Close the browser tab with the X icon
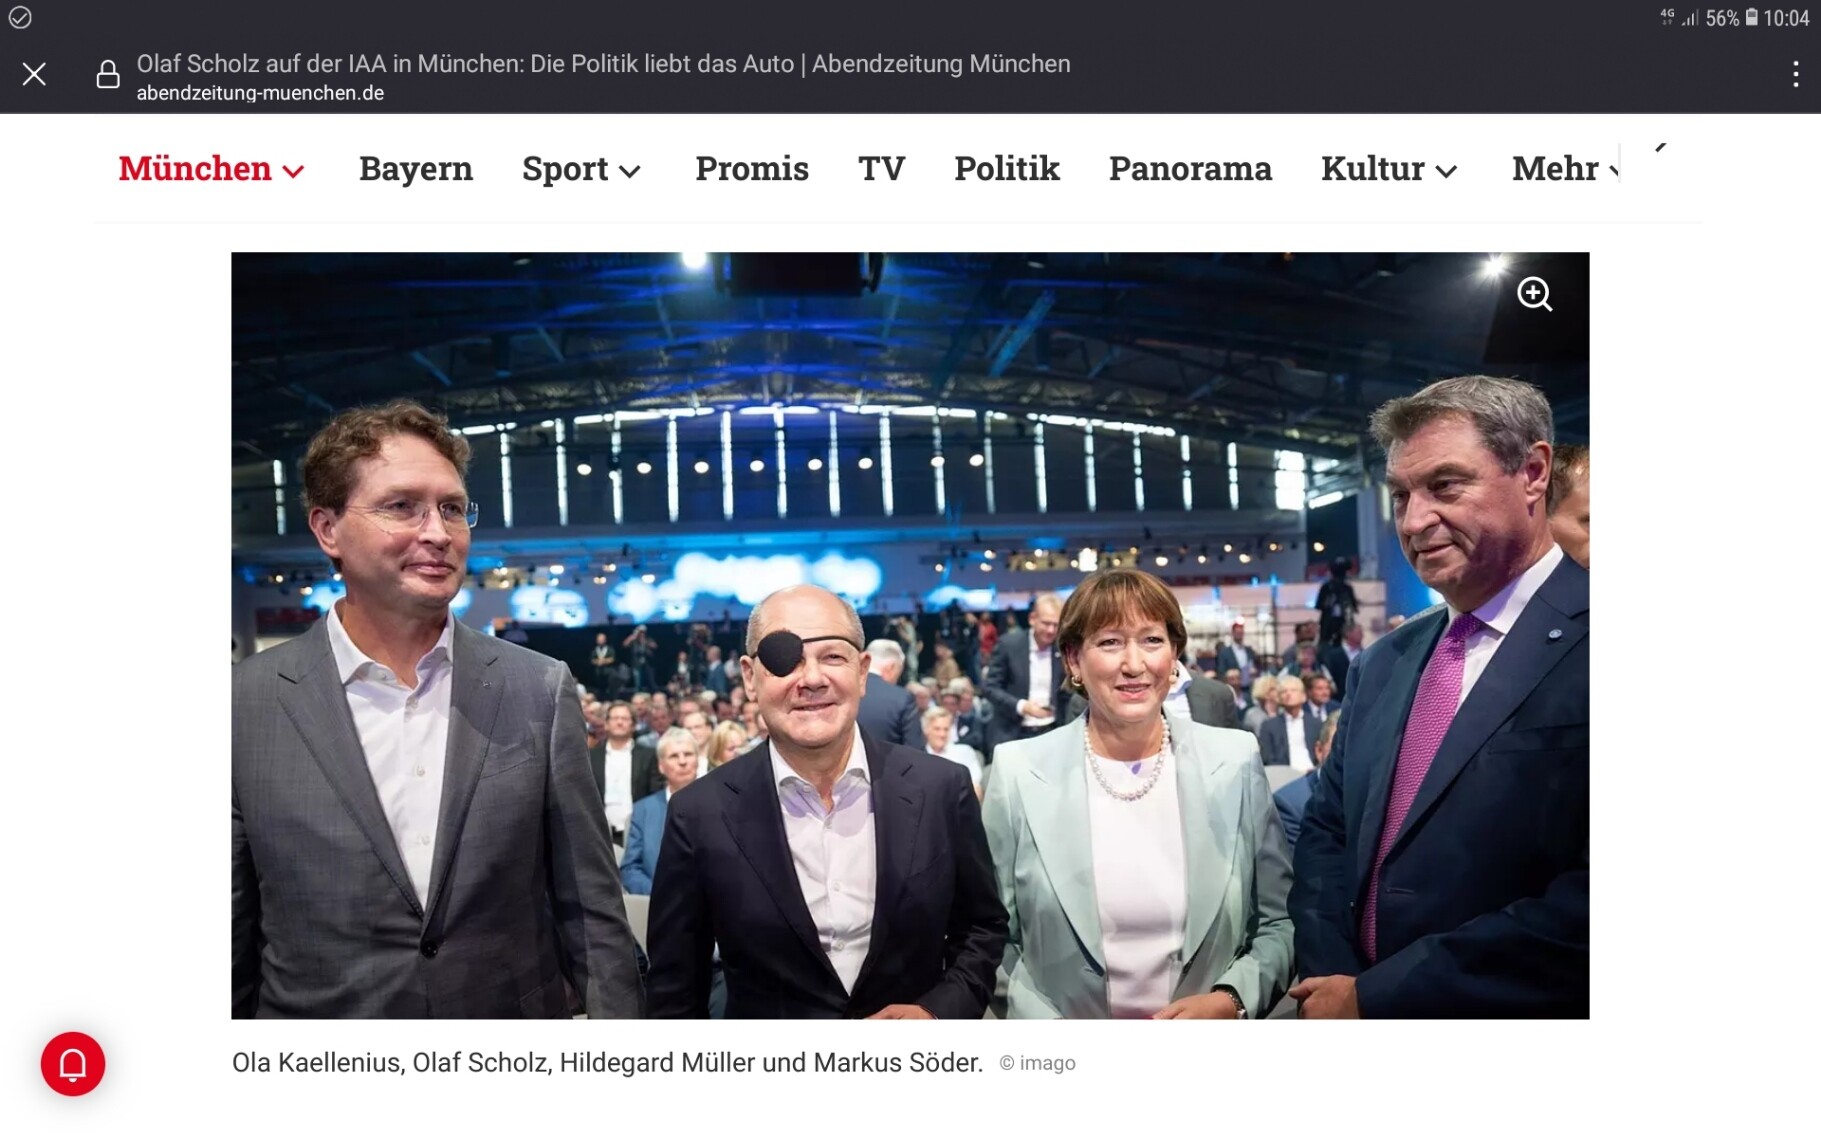This screenshot has height=1138, width=1821. [34, 74]
